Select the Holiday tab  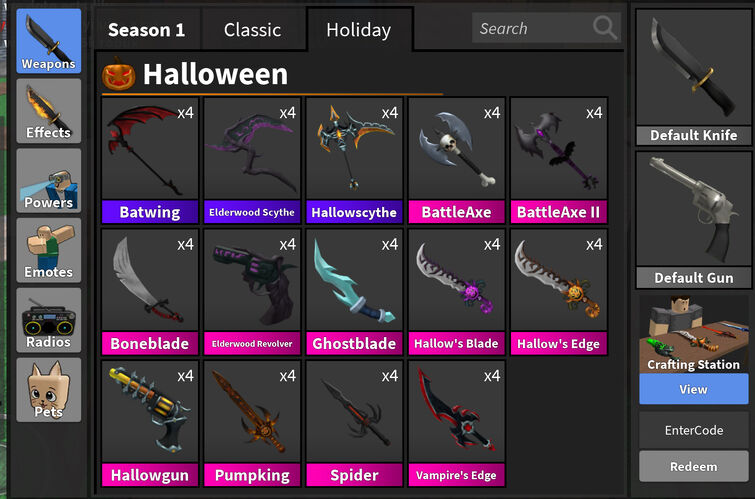coord(359,30)
